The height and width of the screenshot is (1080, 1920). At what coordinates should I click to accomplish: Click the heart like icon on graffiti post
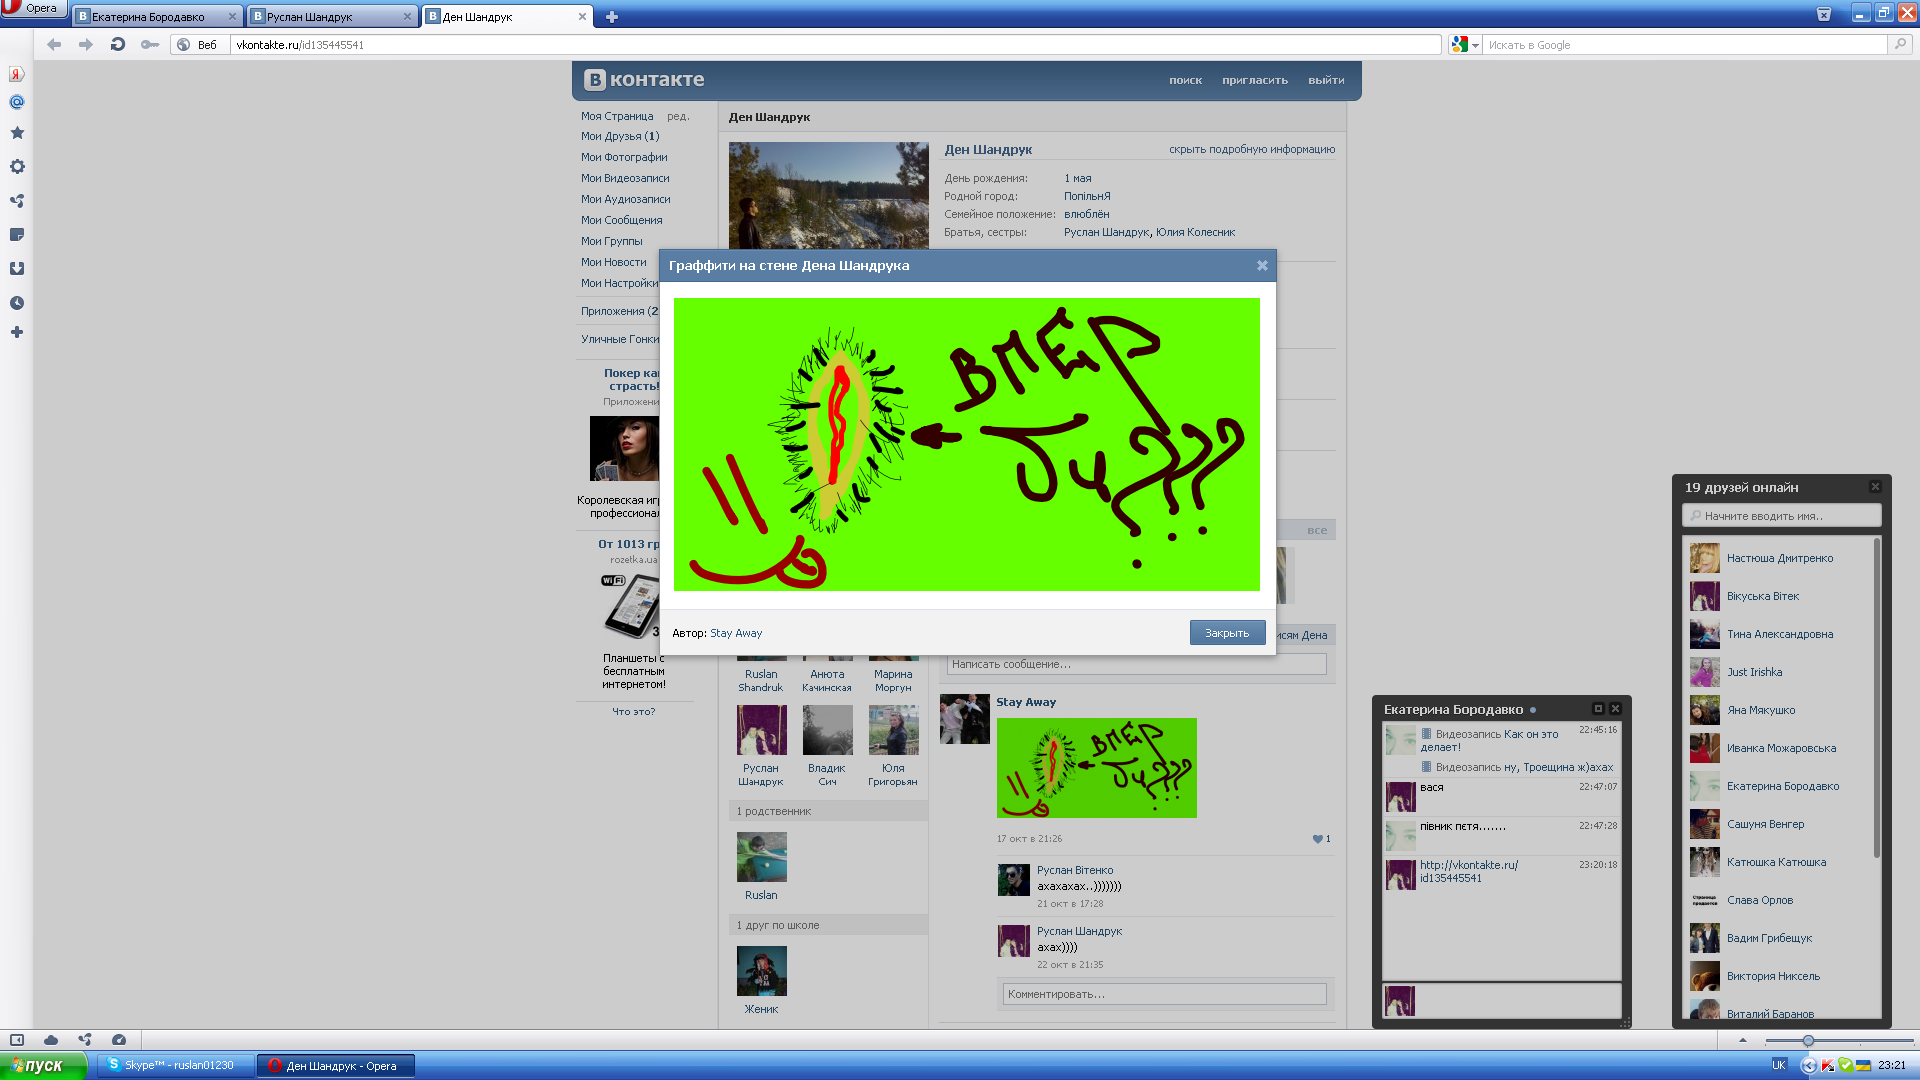coord(1318,839)
